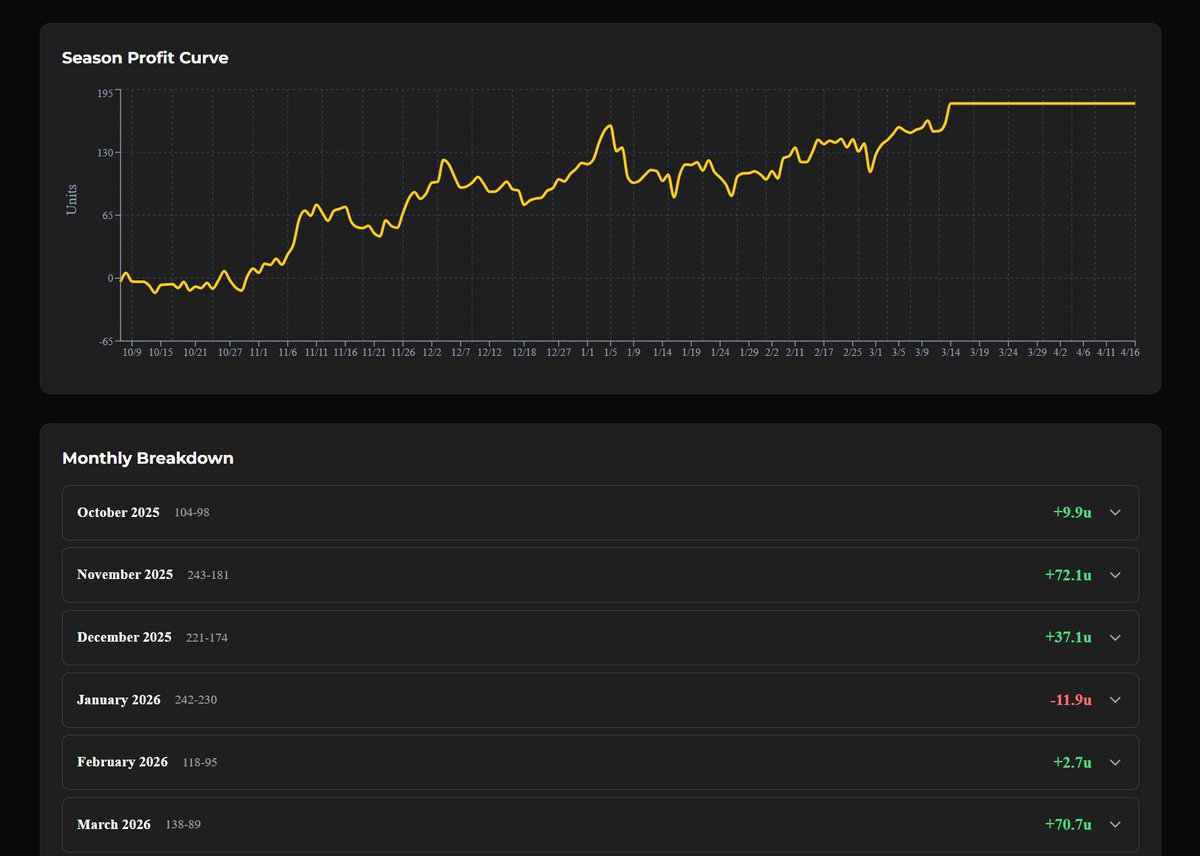Click the Season Profit Curve heading
Screen dimensions: 1200x856
pos(145,58)
